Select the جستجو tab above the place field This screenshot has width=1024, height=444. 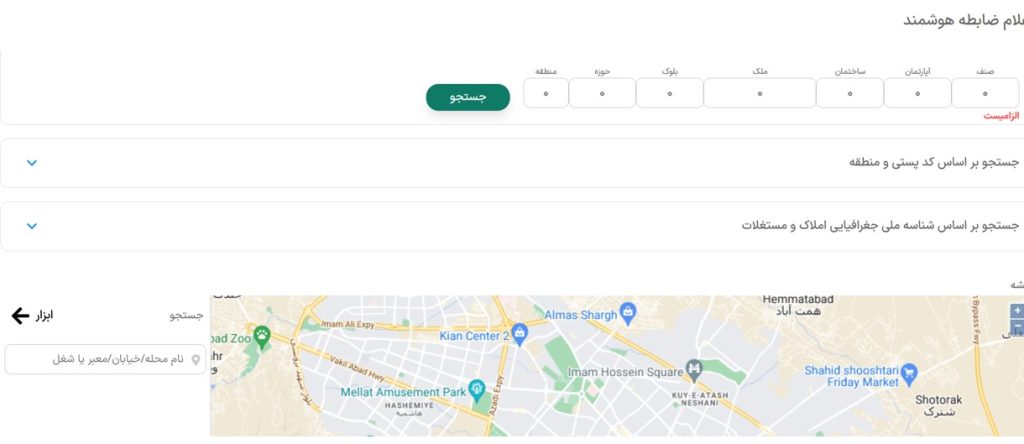tap(187, 316)
